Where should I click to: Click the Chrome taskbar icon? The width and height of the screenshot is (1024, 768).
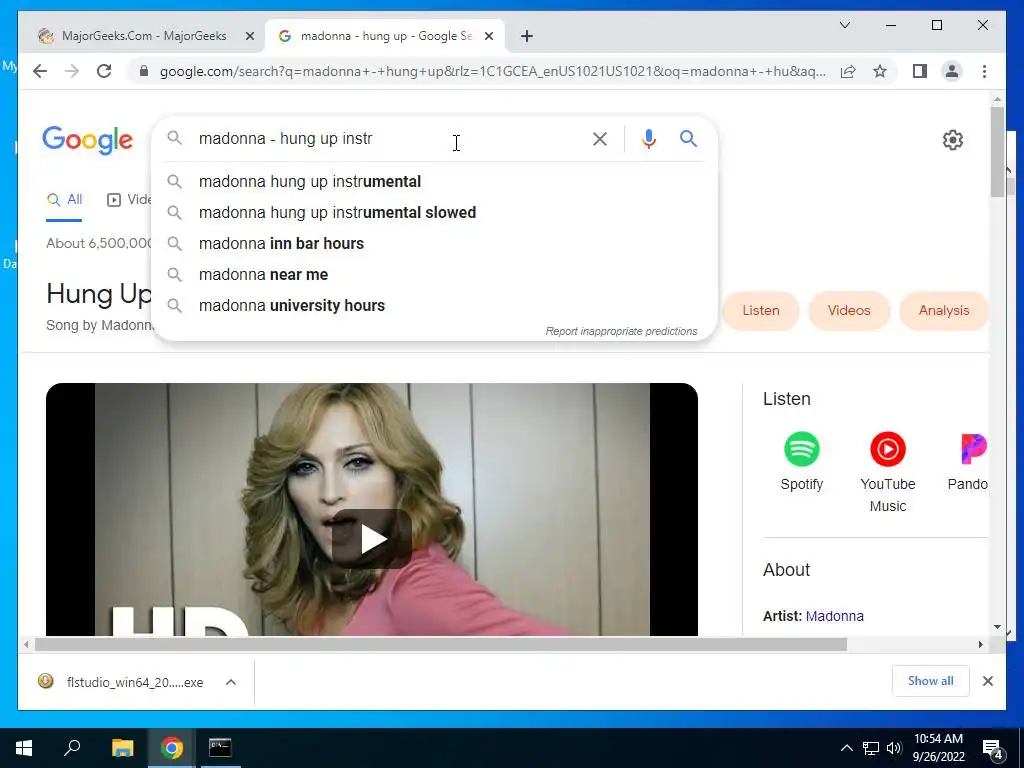click(x=171, y=748)
